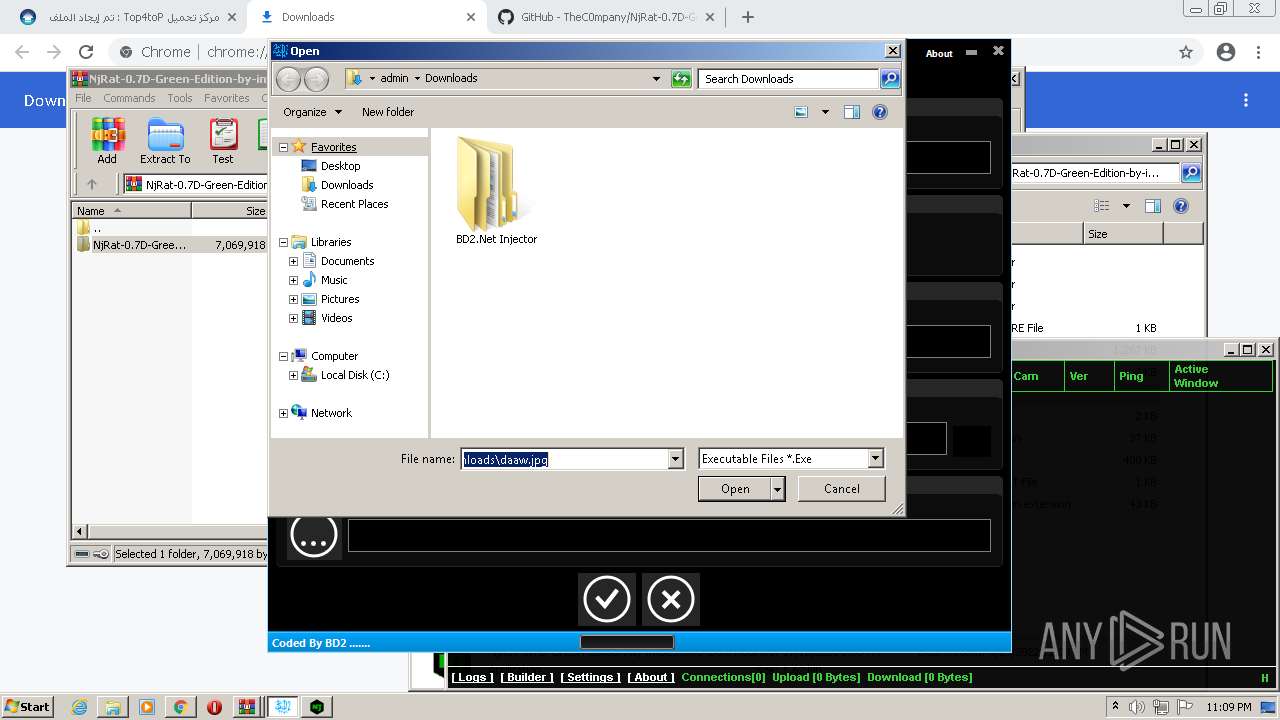This screenshot has width=1280, height=720.
Task: Click the File name input field
Action: (x=564, y=459)
